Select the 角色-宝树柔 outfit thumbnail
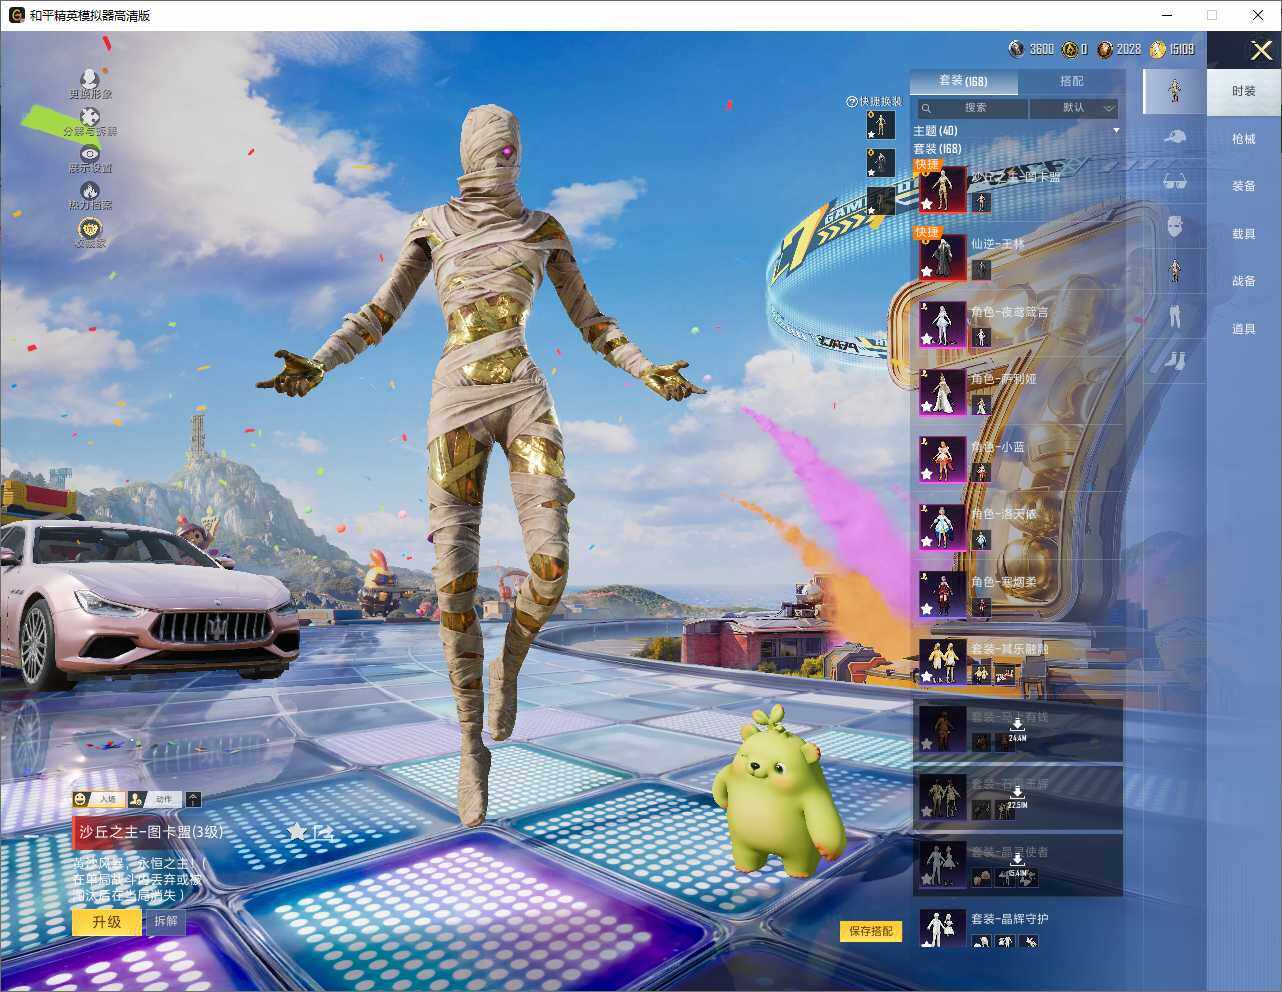The image size is (1282, 992). pos(942,595)
